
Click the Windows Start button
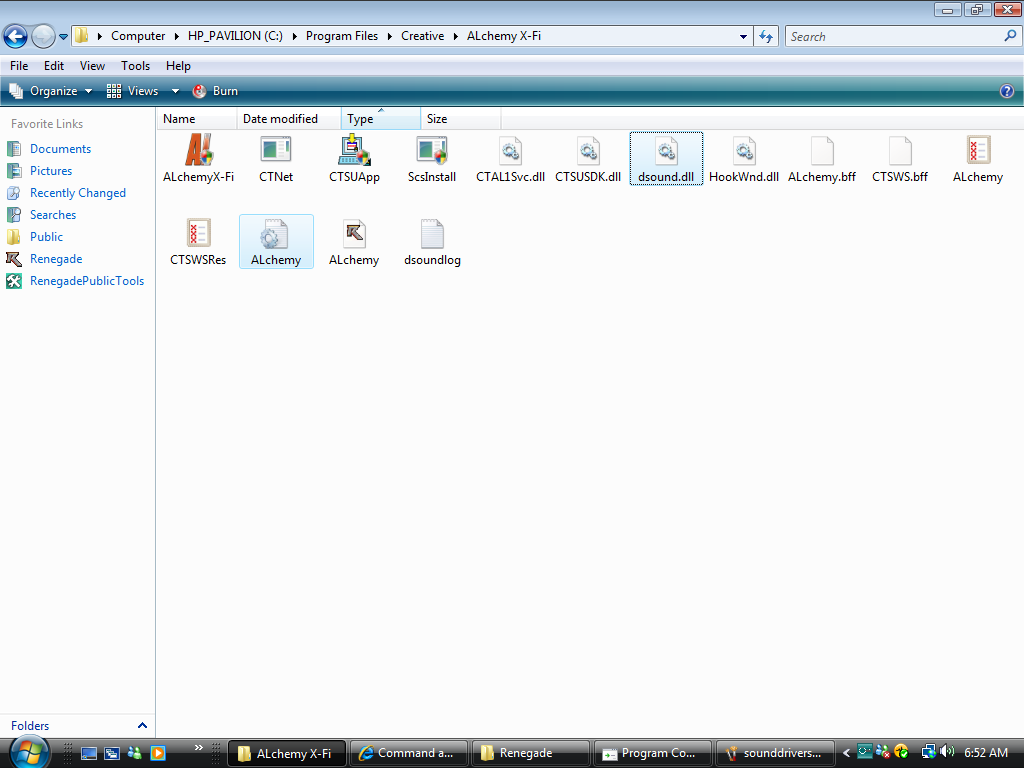pos(28,751)
